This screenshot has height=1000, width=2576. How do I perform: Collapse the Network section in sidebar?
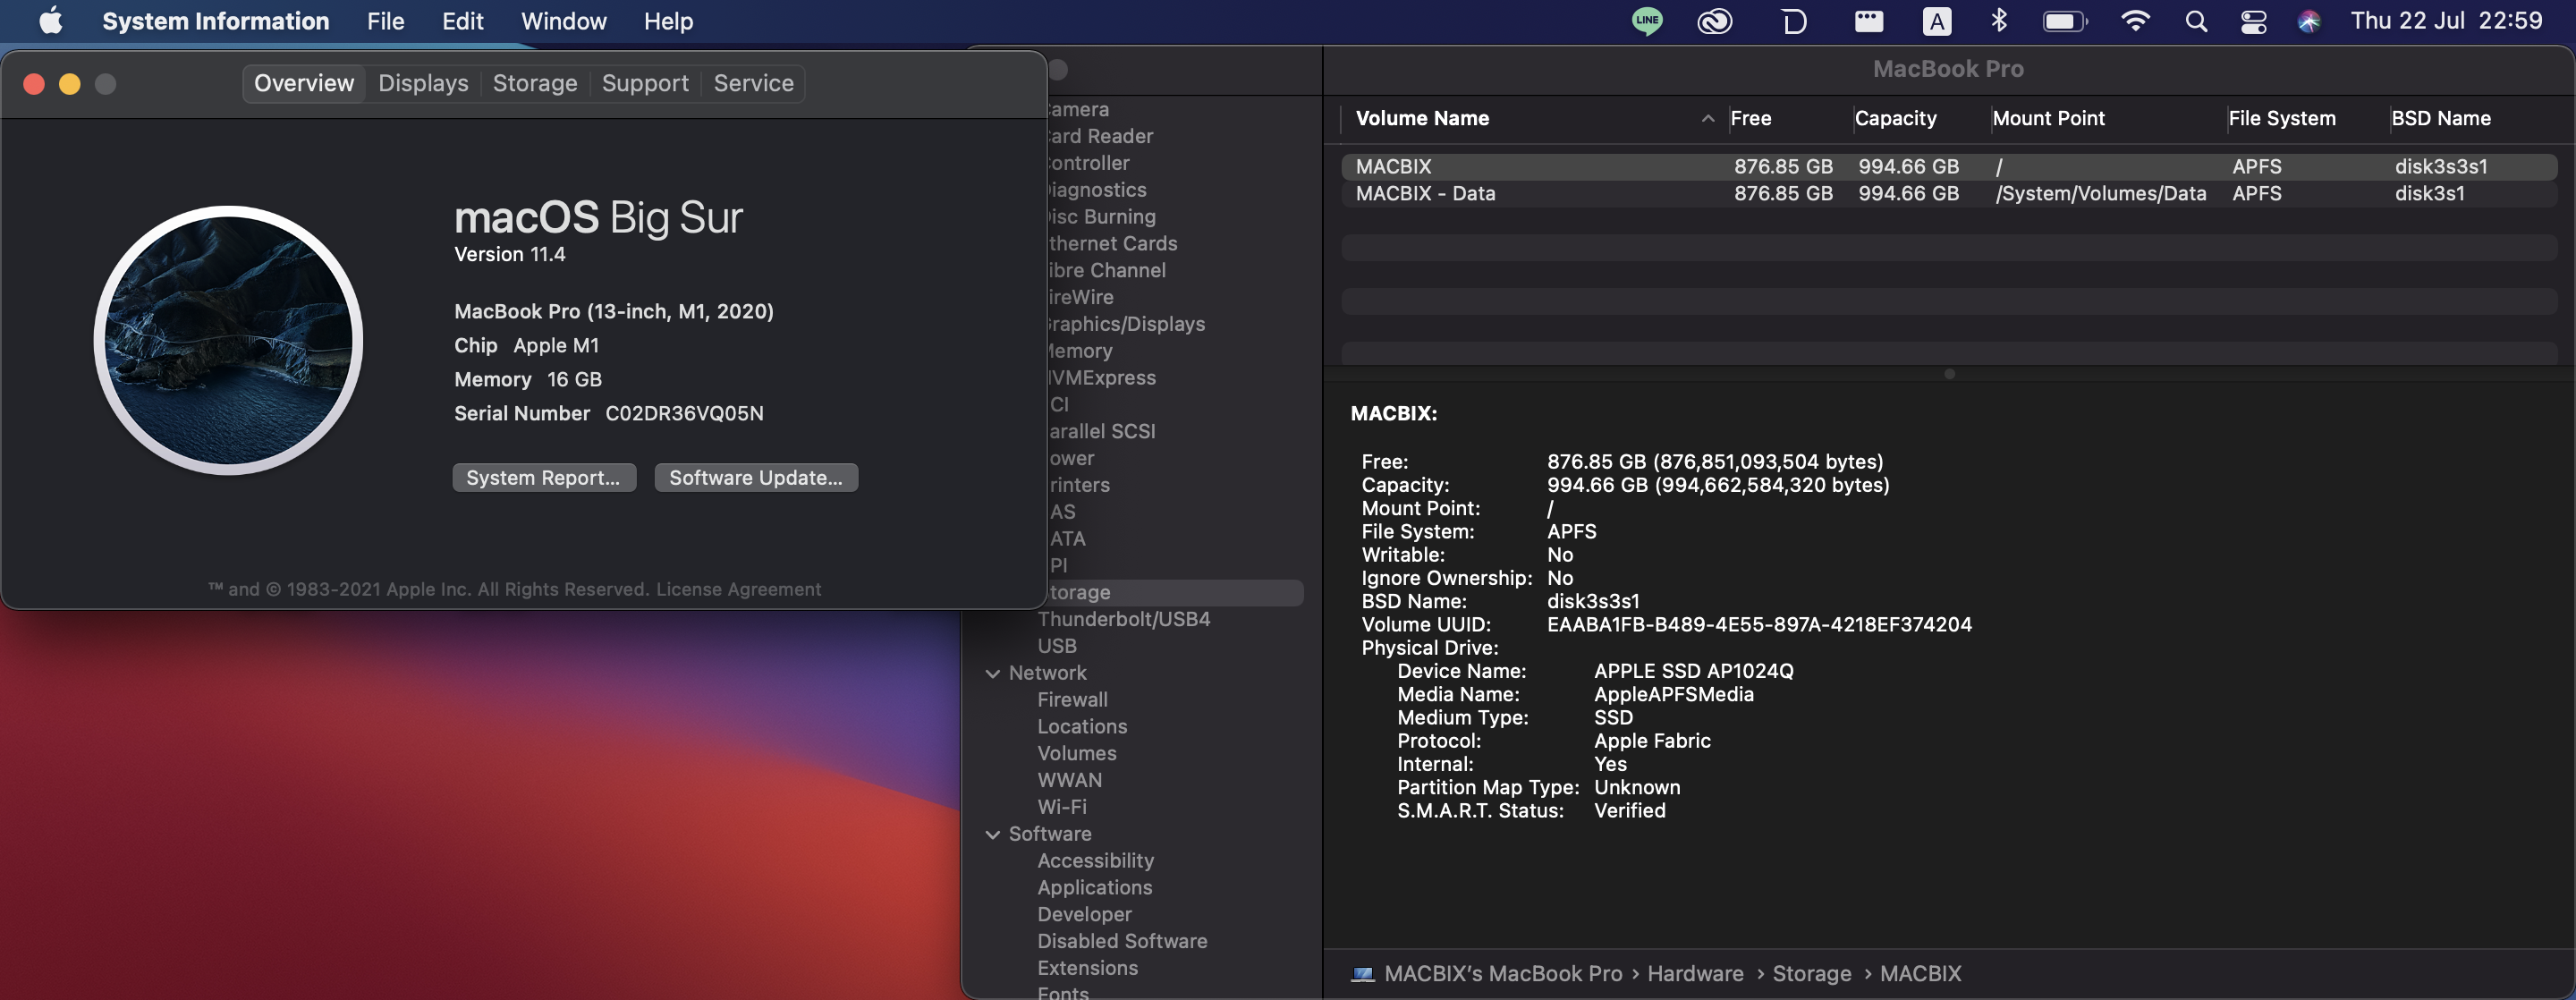point(992,673)
